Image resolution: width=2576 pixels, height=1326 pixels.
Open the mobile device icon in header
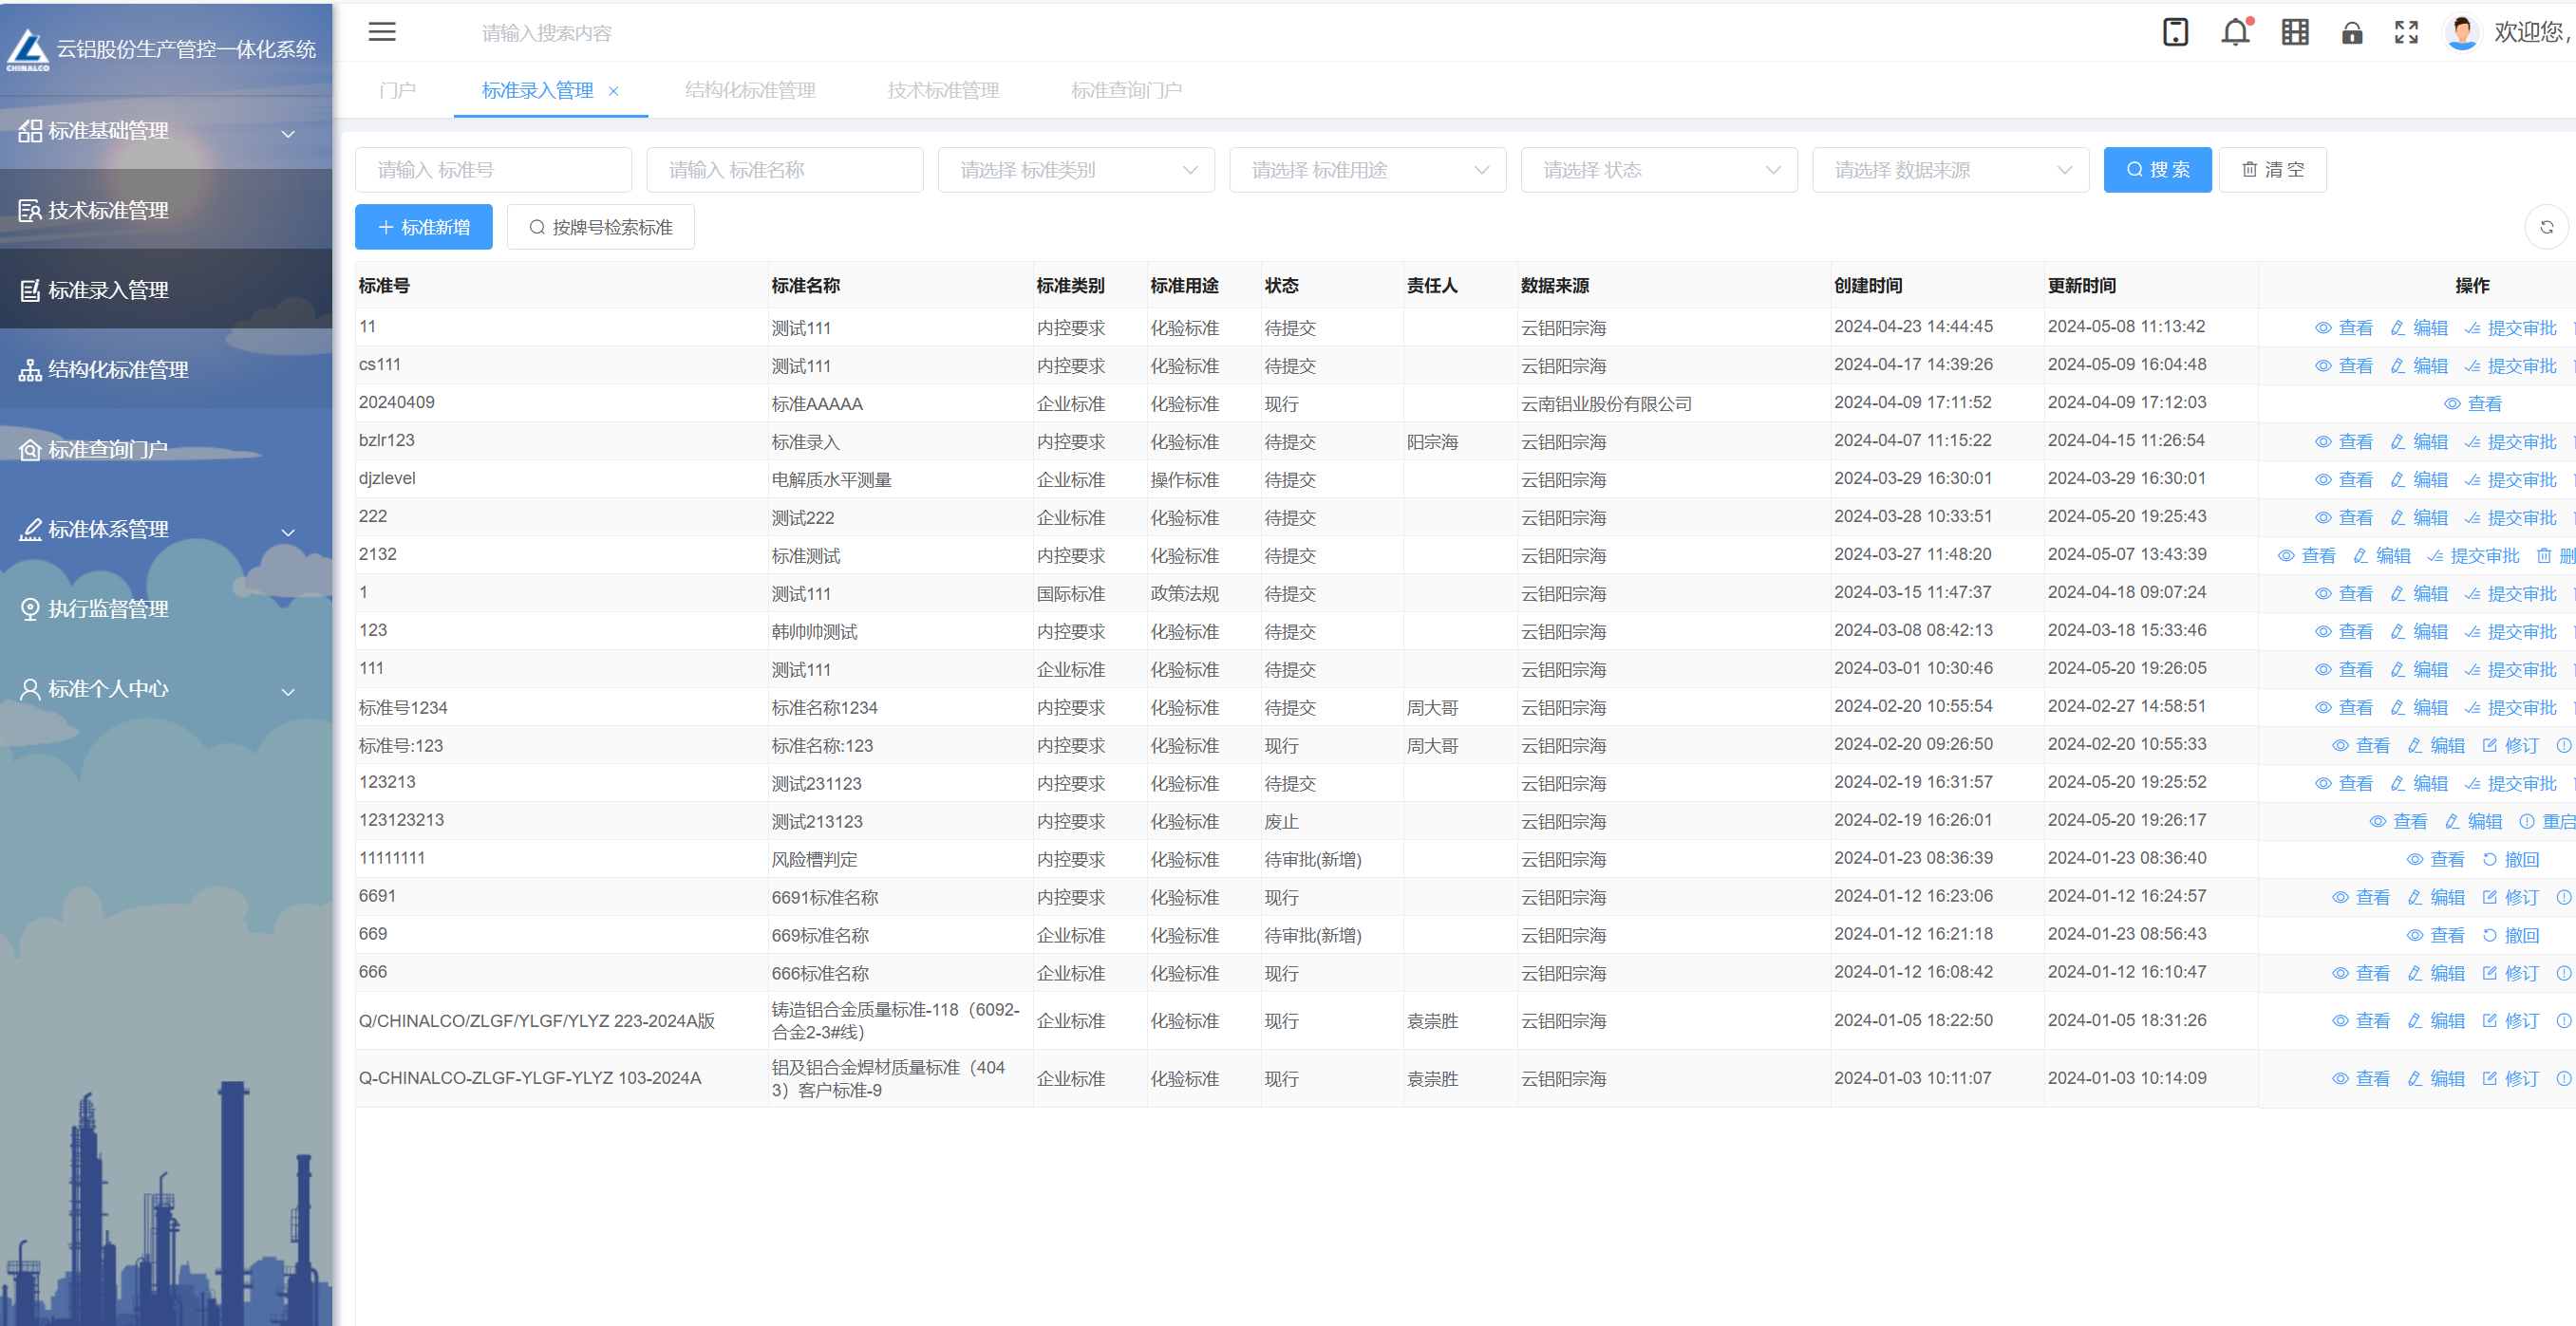click(2175, 32)
